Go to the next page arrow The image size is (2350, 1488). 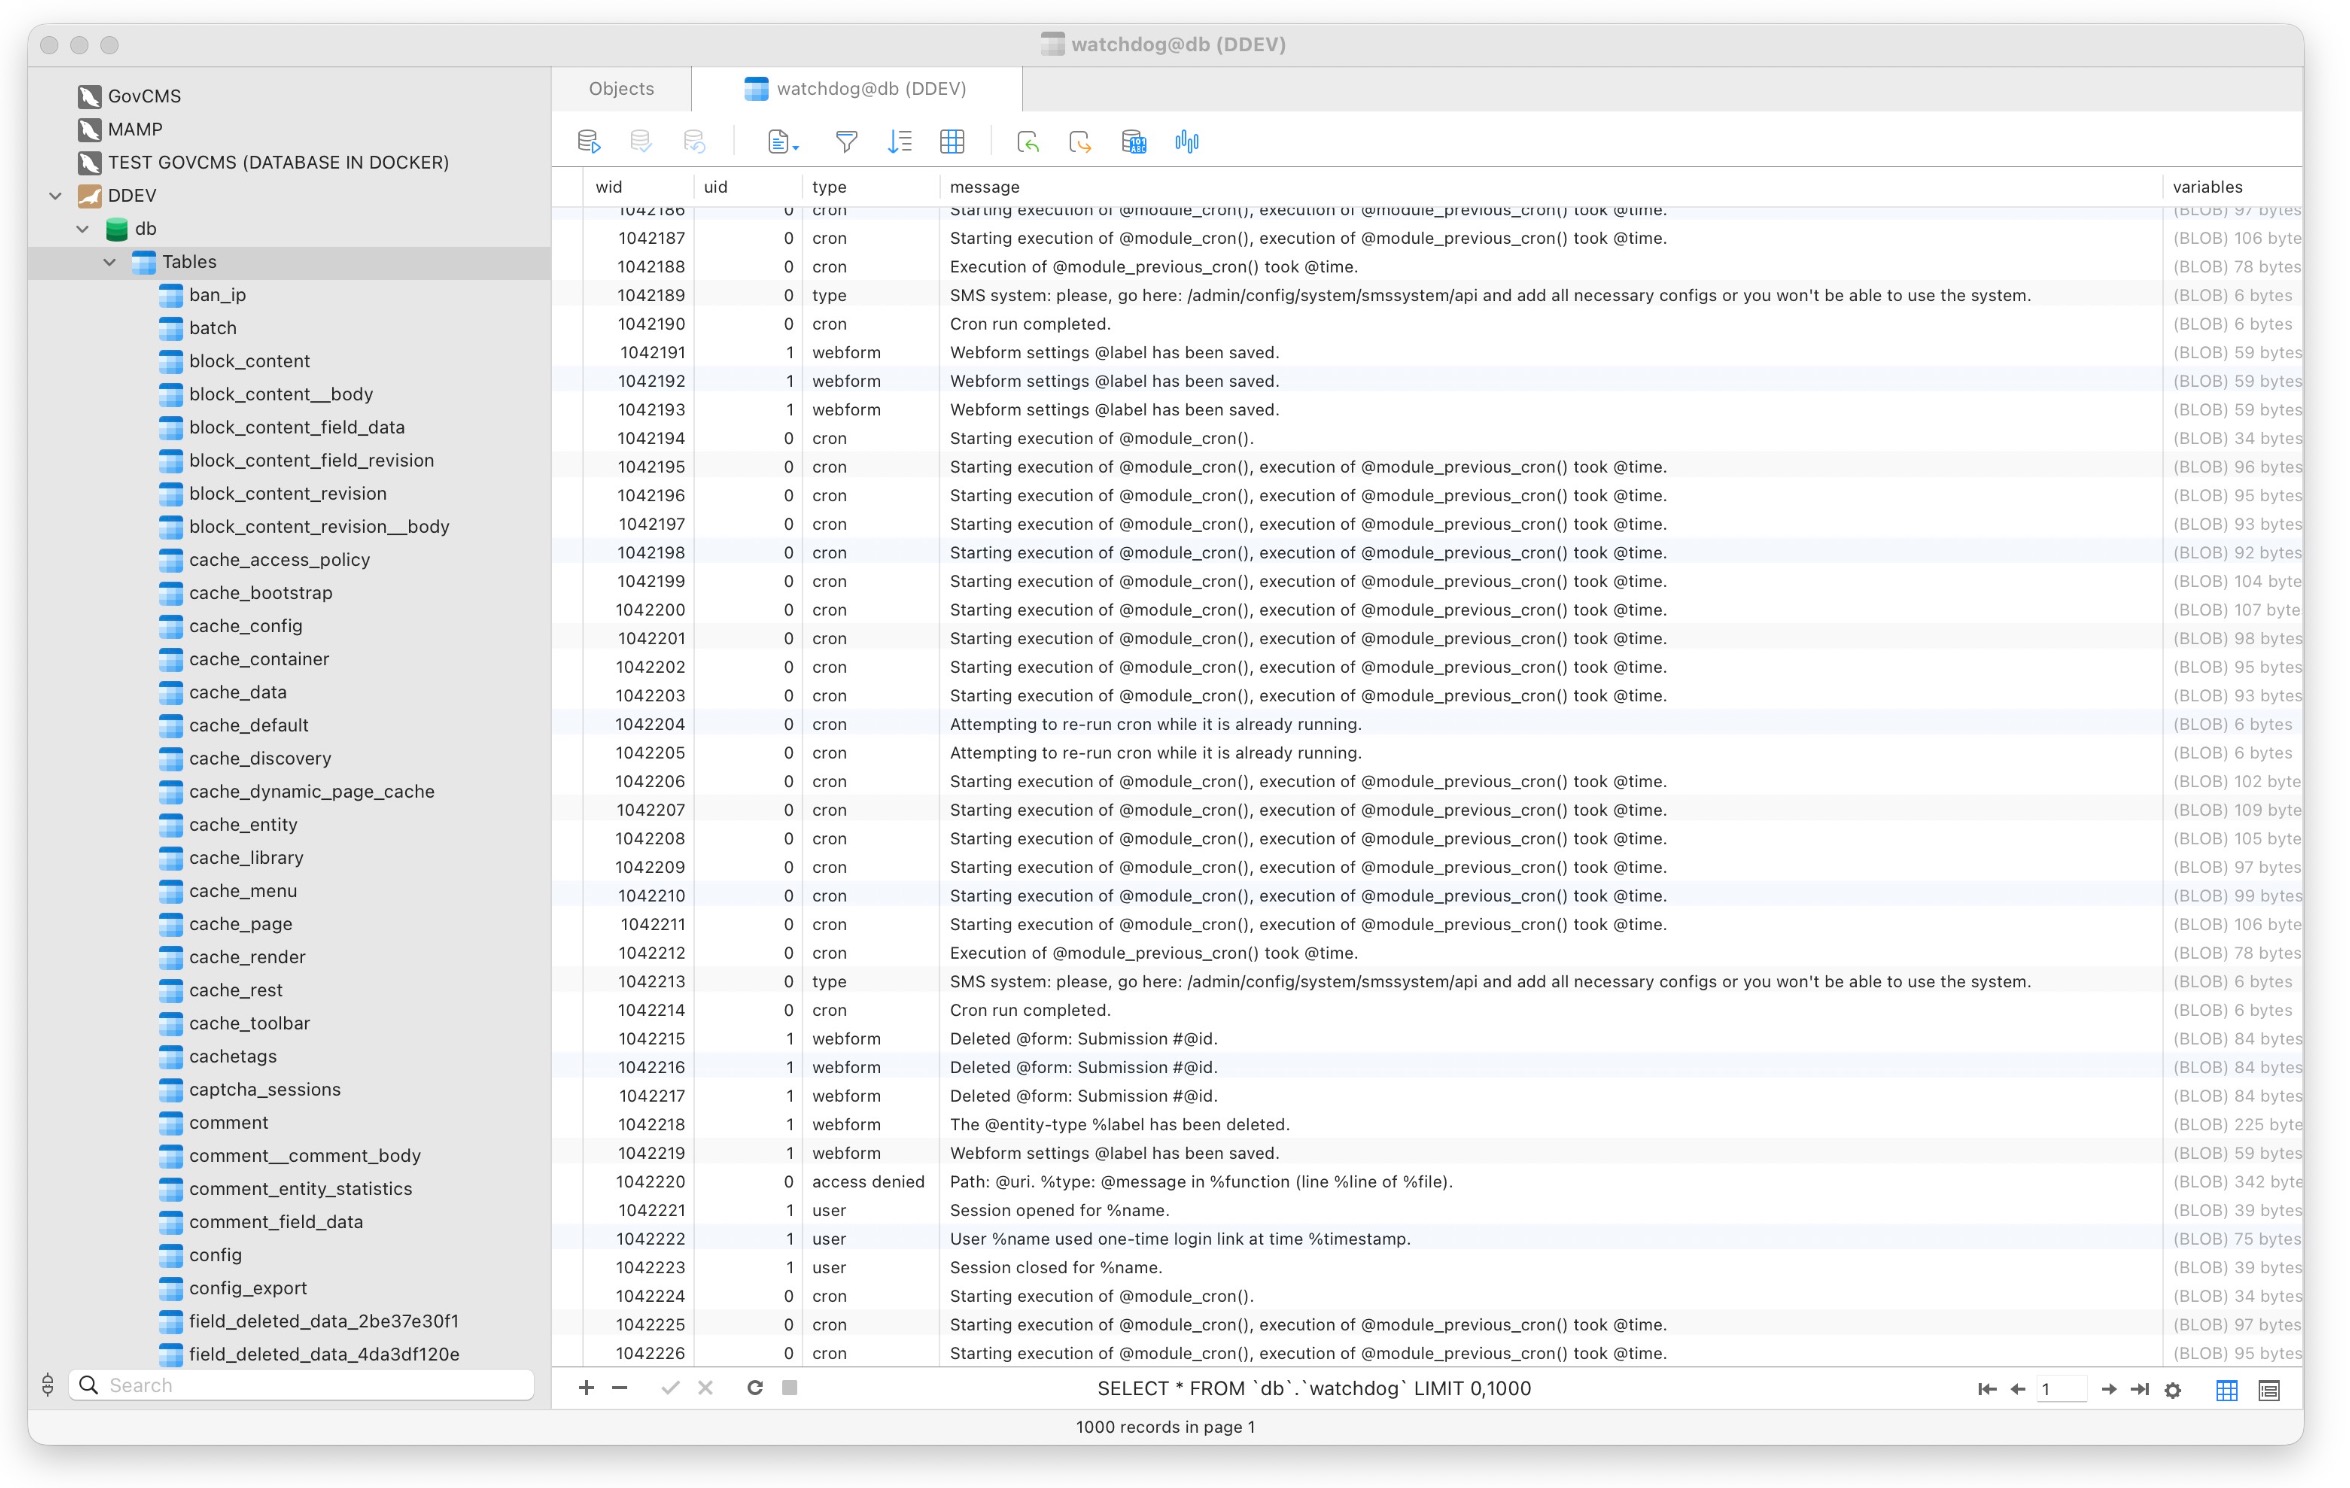(2109, 1390)
